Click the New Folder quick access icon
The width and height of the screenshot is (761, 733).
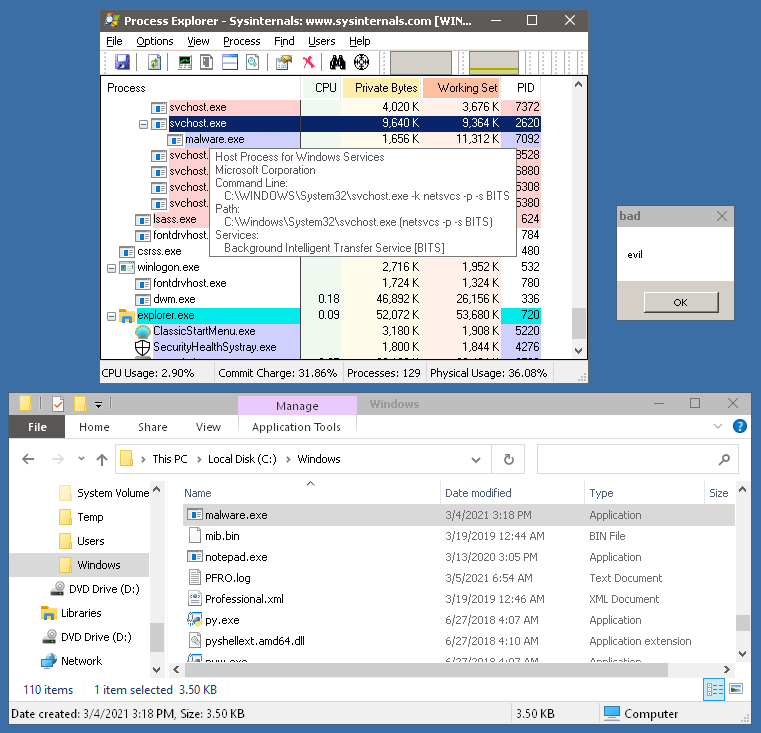pos(80,404)
